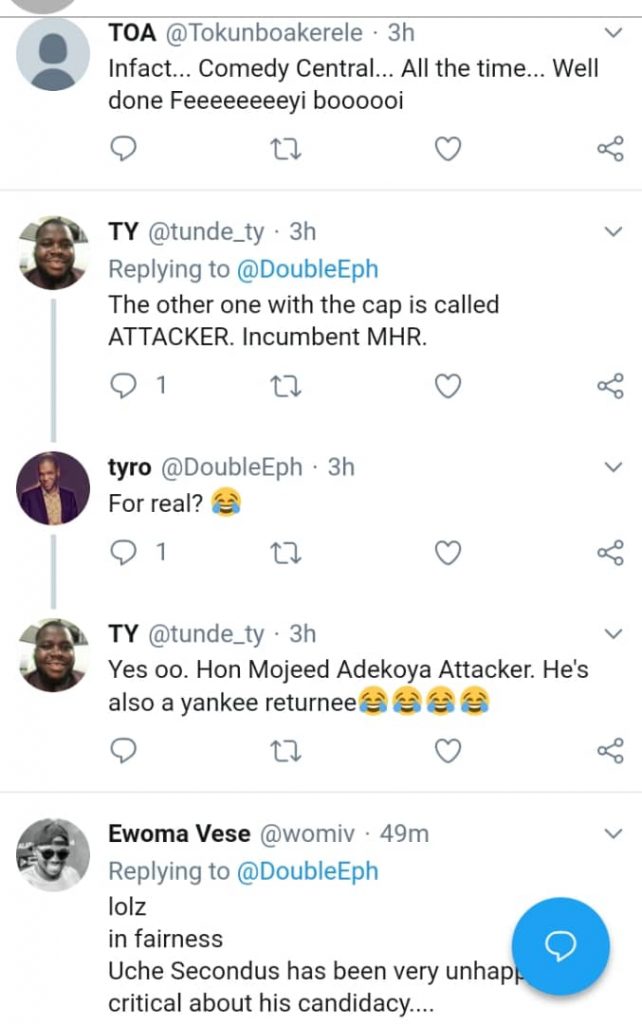The width and height of the screenshot is (642, 1024).
Task: Open @DoubleEph link in TY's reply
Action: pyautogui.click(x=307, y=269)
